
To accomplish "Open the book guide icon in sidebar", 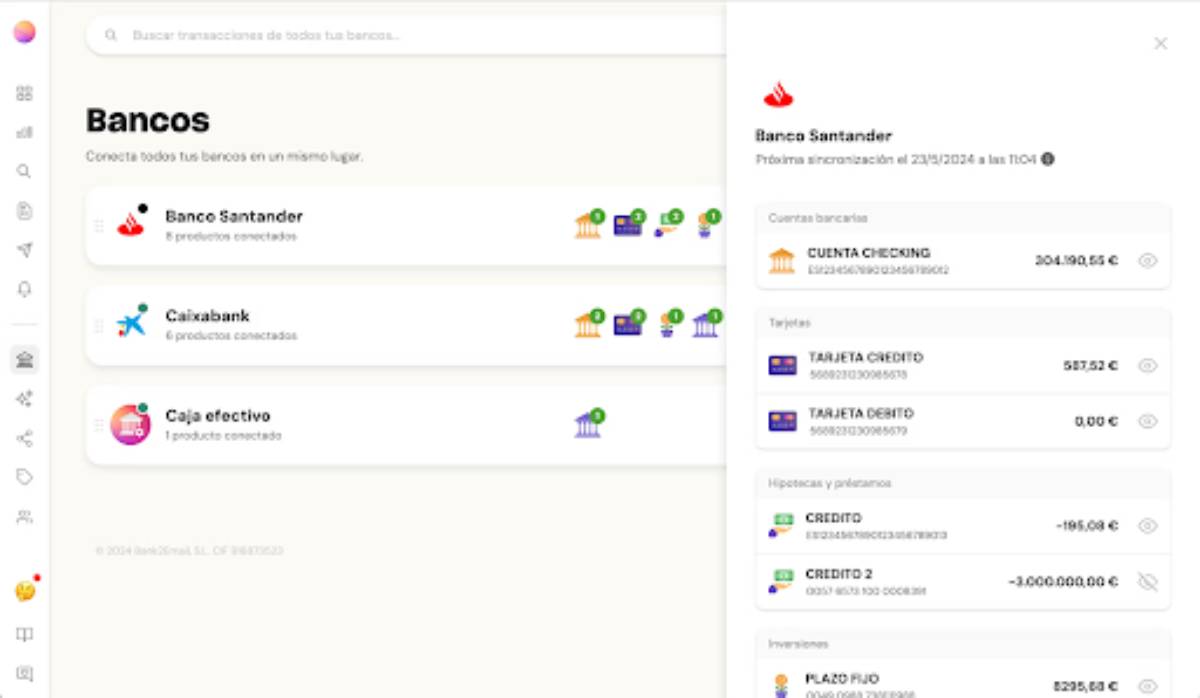I will [25, 635].
